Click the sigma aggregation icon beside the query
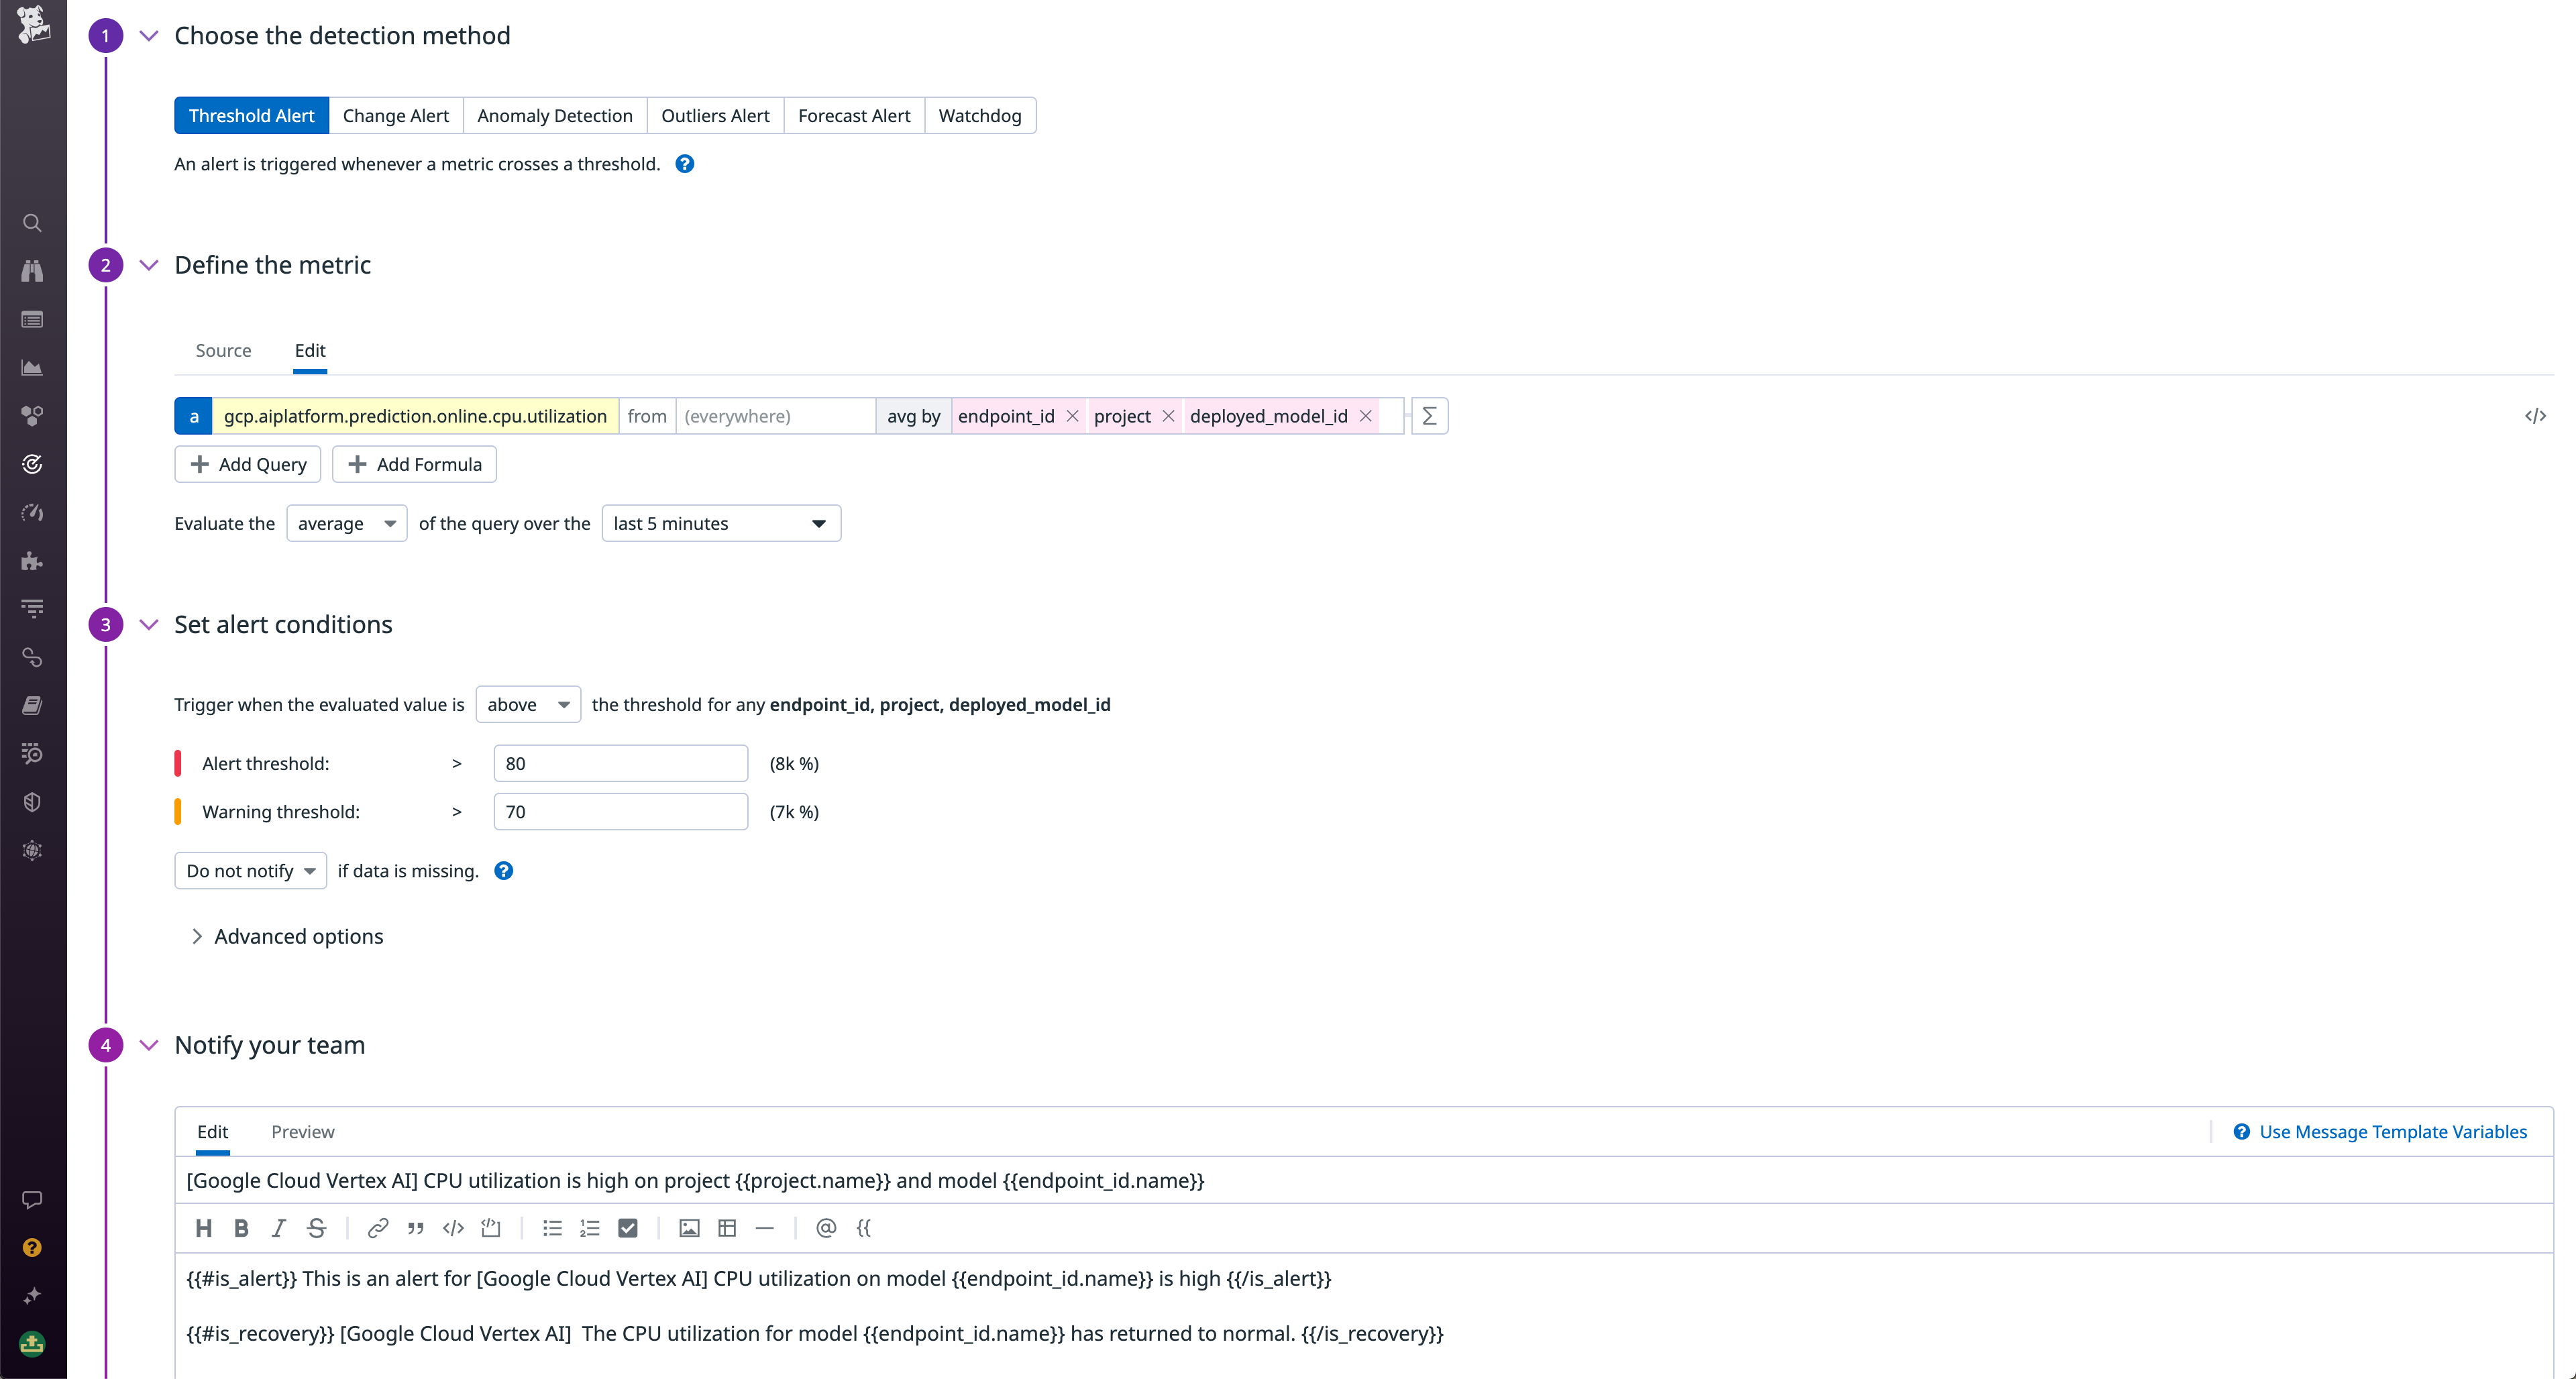 pyautogui.click(x=1429, y=415)
